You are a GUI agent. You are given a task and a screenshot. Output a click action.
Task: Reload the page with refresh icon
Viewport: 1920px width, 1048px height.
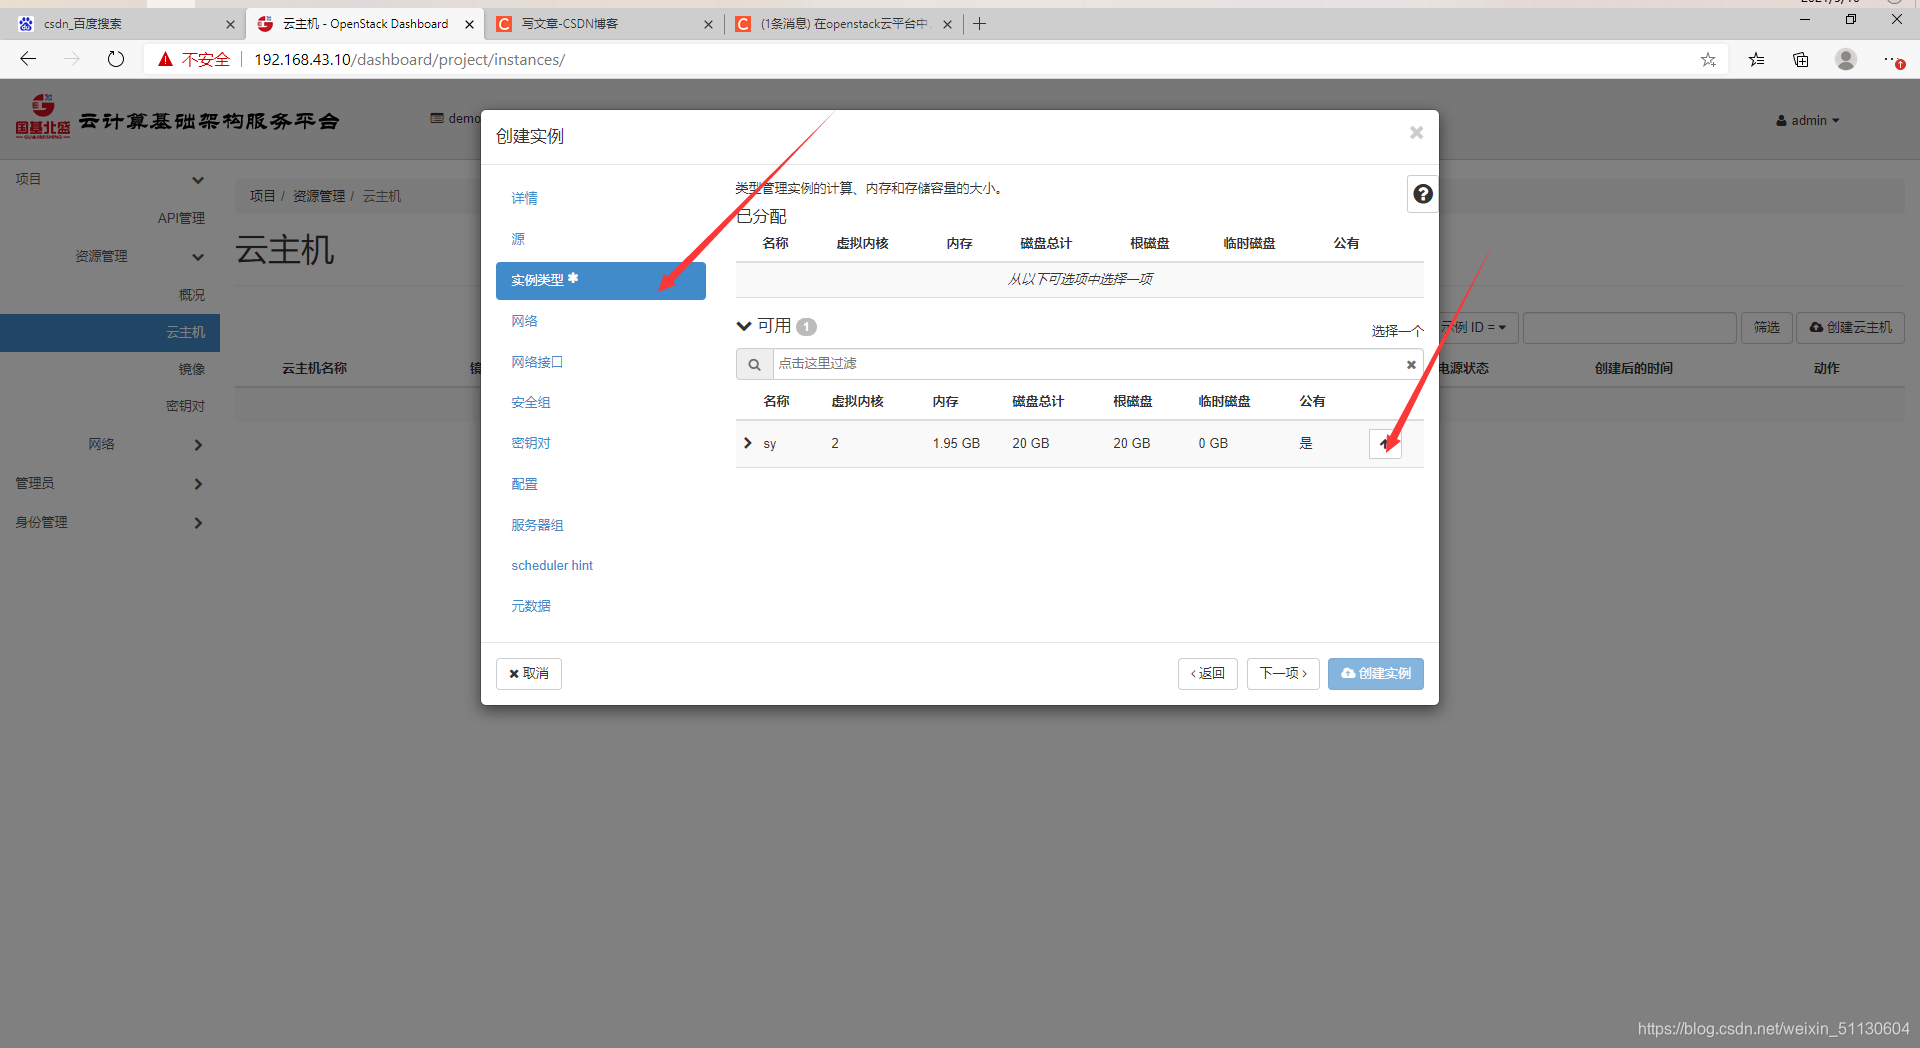point(116,59)
